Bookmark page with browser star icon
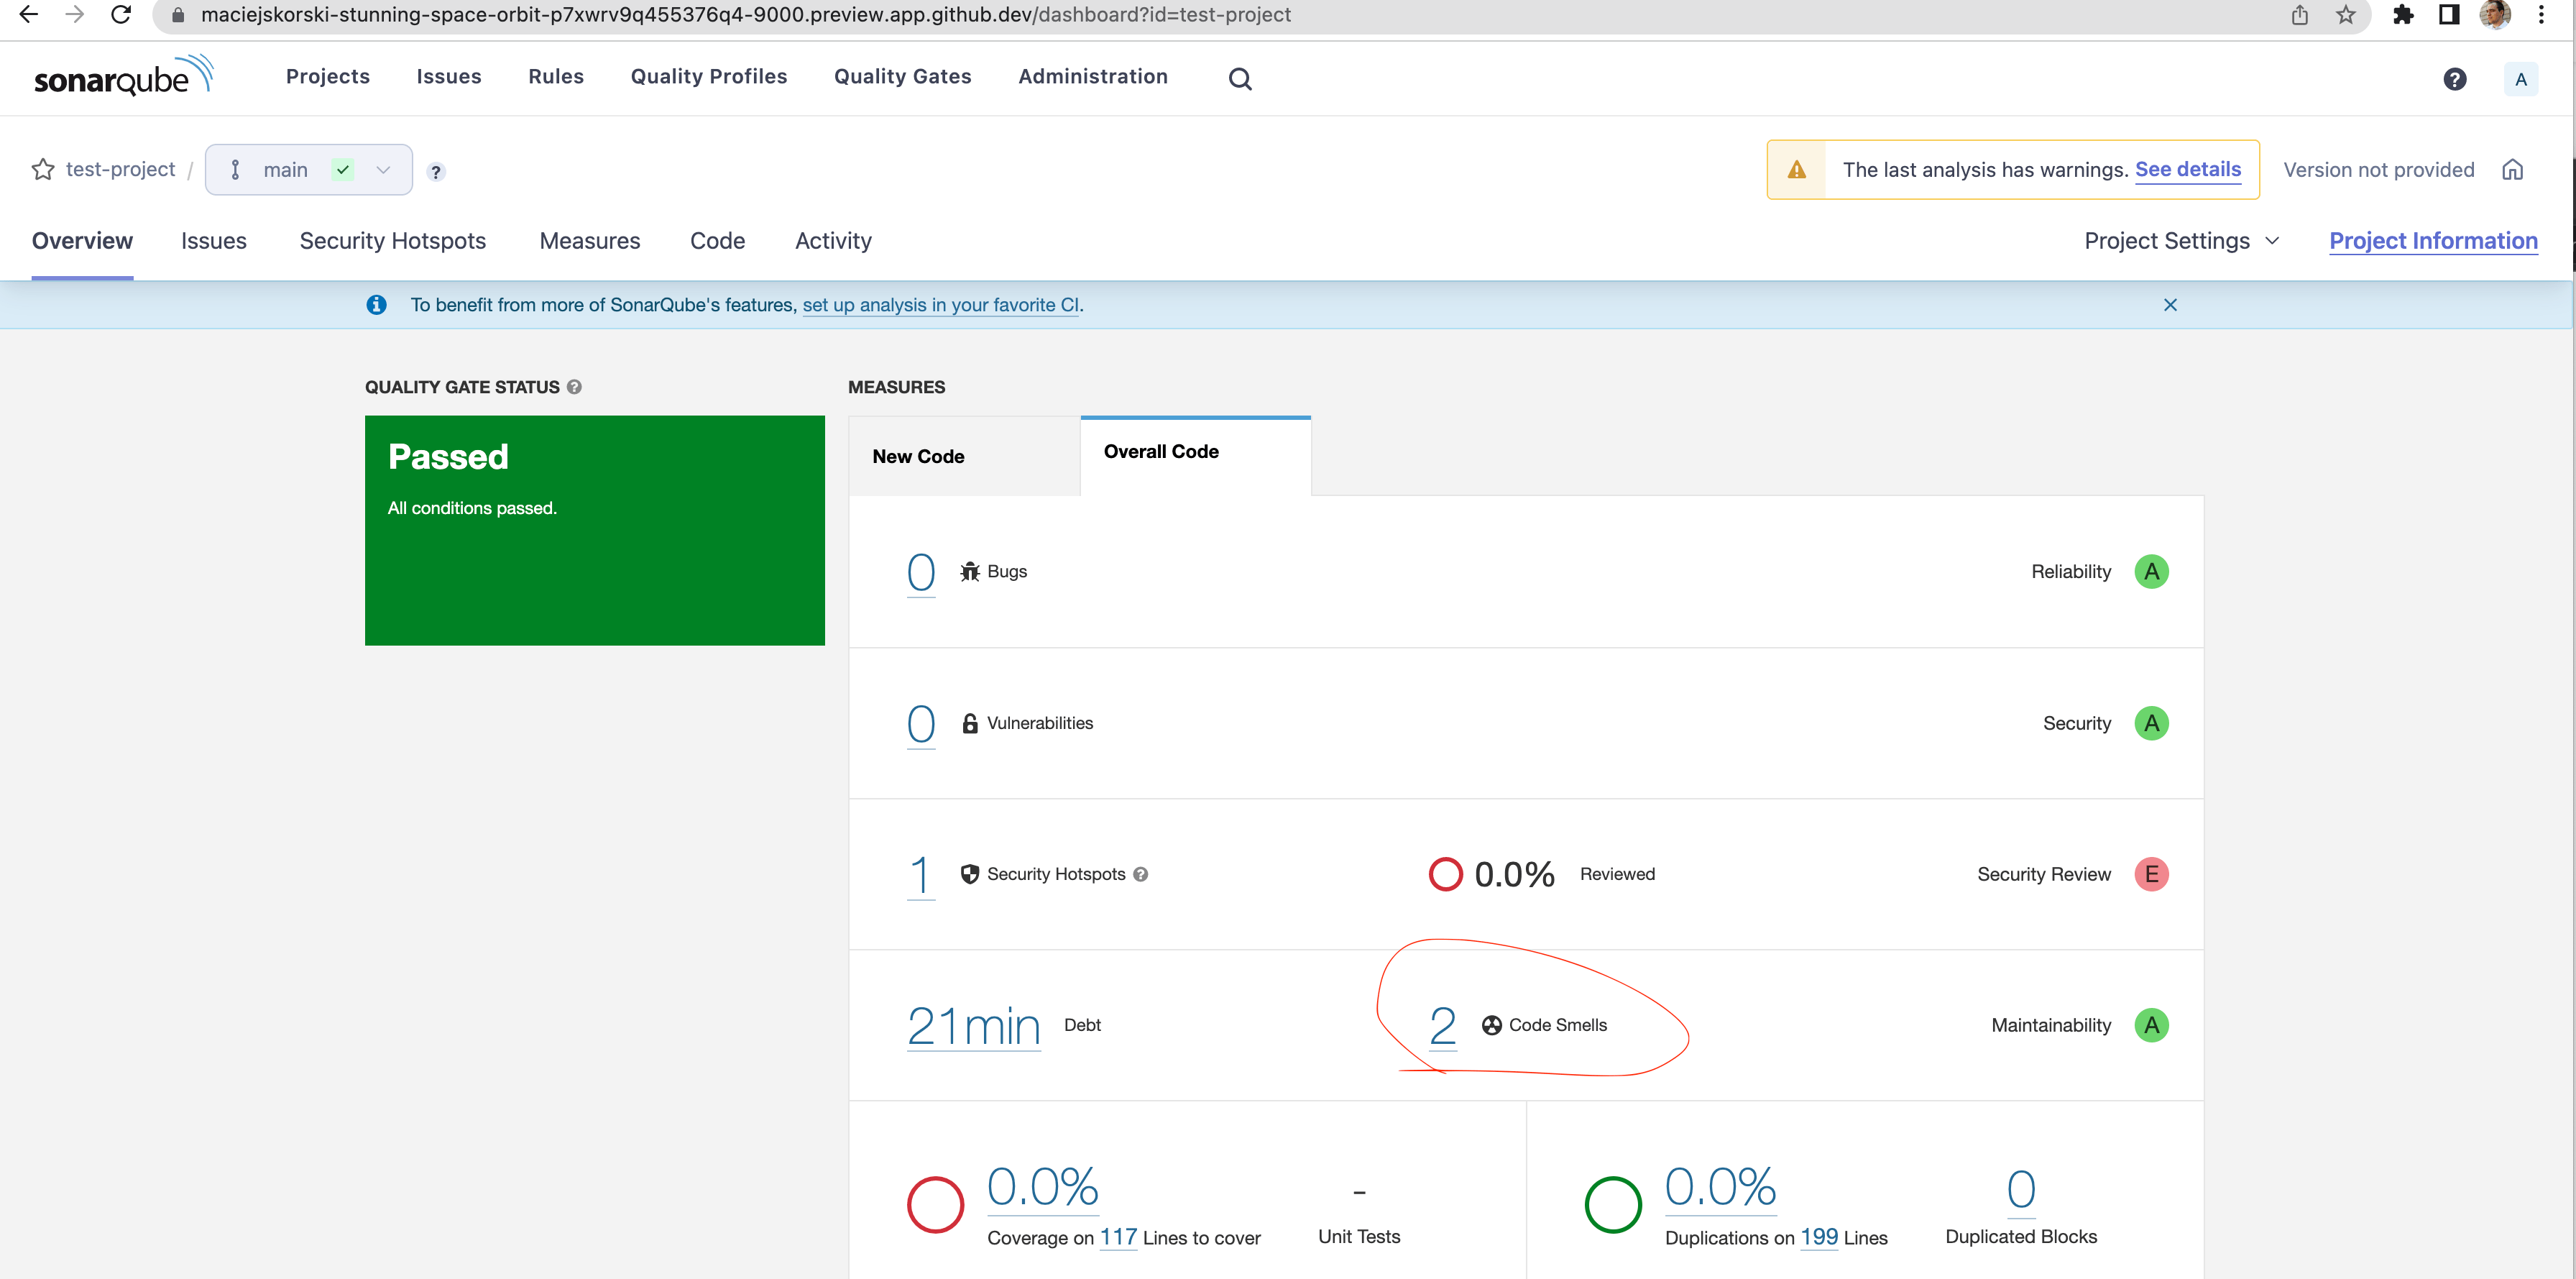Image resolution: width=2576 pixels, height=1279 pixels. [x=2345, y=15]
